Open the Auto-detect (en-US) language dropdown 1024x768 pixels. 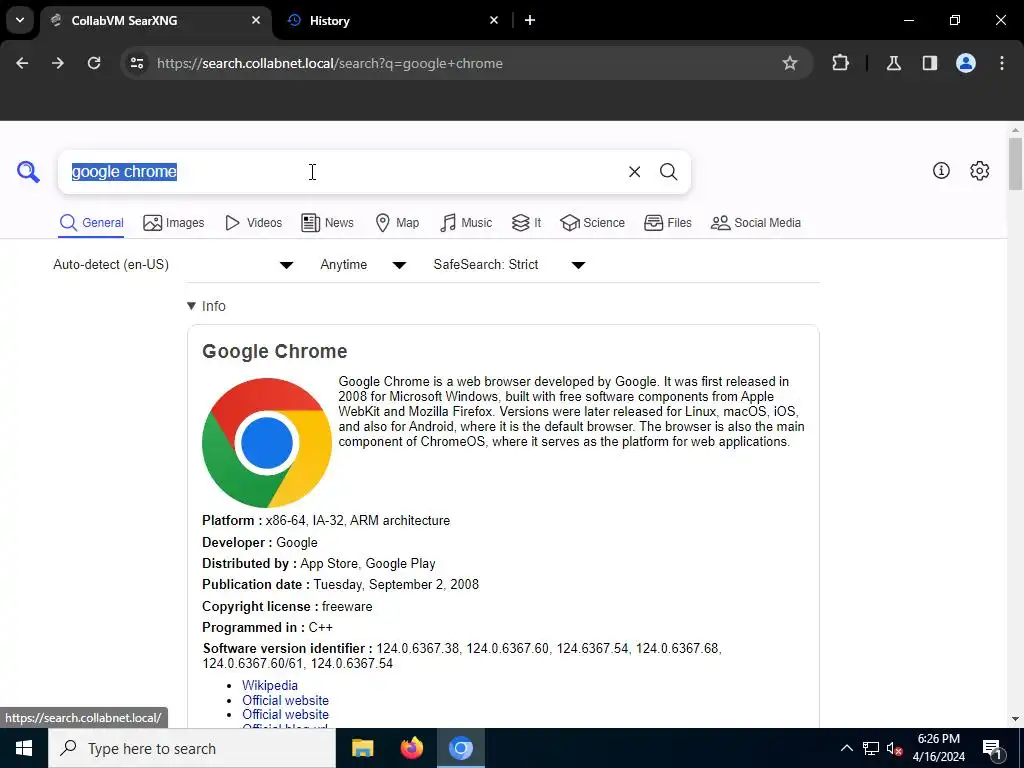[x=174, y=264]
